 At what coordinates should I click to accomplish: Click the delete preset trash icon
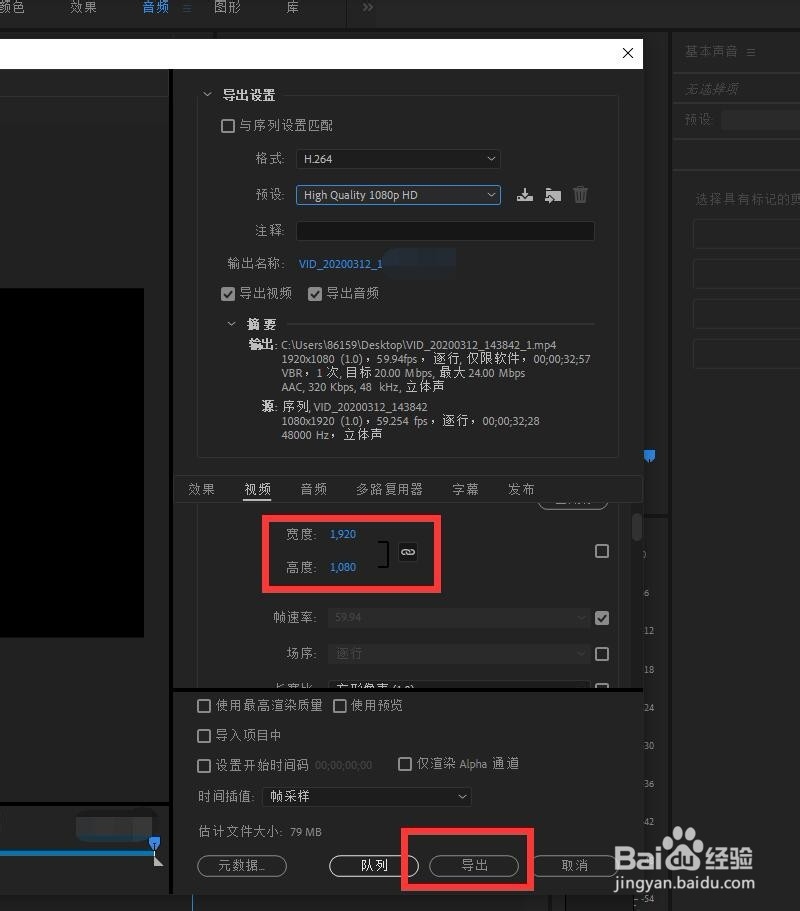[580, 194]
